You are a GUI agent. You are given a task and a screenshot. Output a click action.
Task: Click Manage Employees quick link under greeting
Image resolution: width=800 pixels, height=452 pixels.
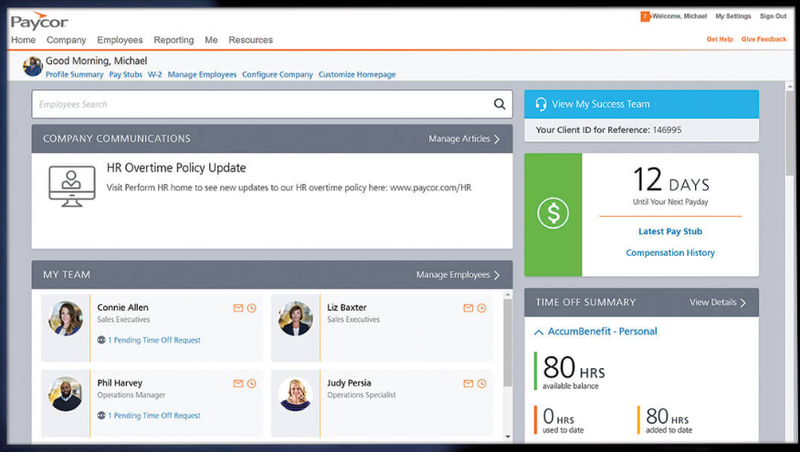coord(202,74)
